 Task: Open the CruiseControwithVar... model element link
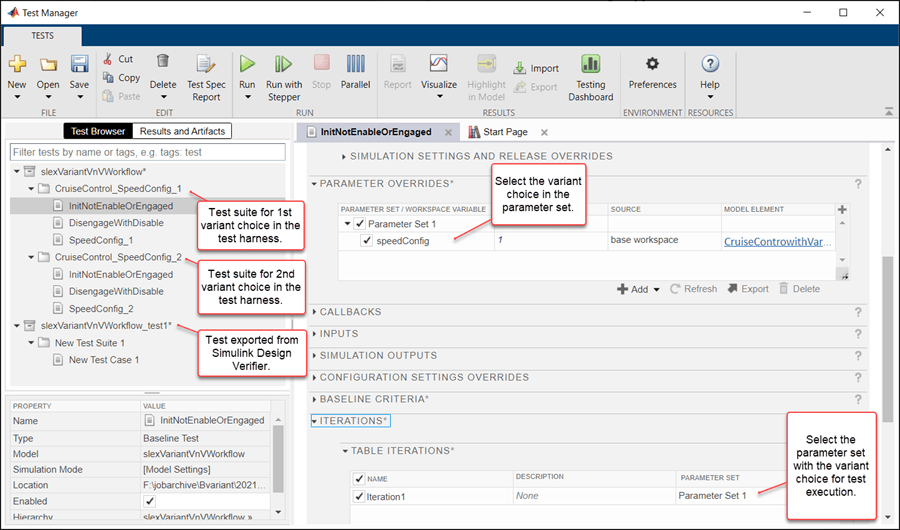(x=777, y=242)
